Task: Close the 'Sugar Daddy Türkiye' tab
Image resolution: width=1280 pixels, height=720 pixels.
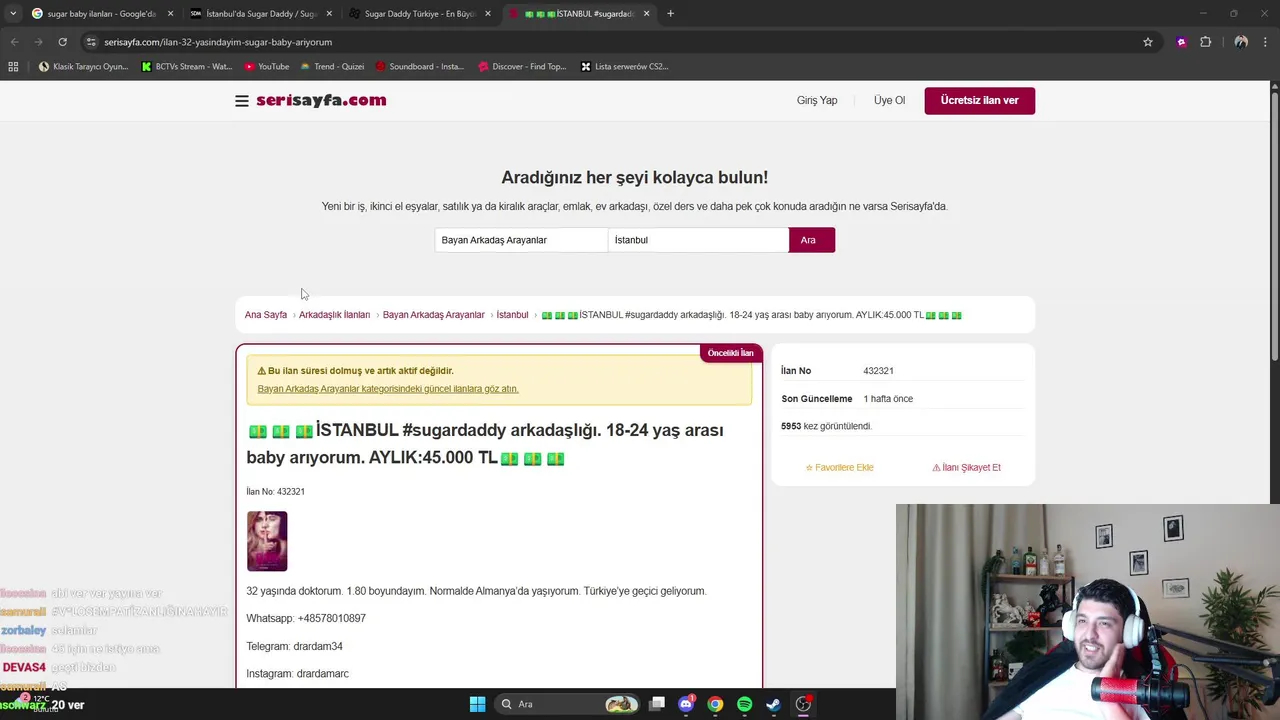Action: click(488, 14)
